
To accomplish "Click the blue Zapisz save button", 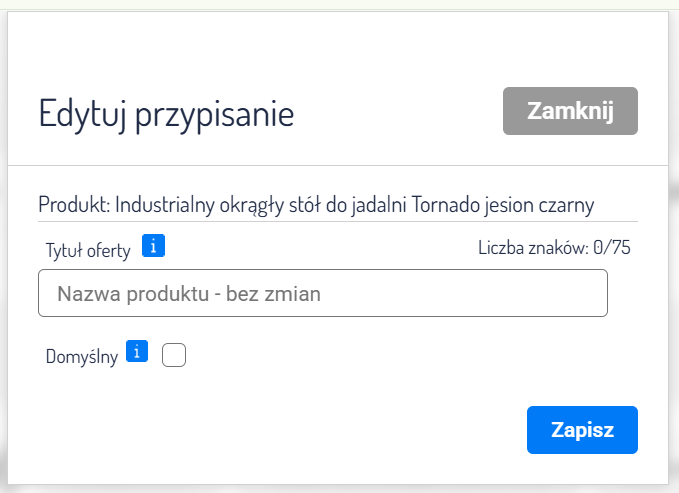I will pos(582,430).
